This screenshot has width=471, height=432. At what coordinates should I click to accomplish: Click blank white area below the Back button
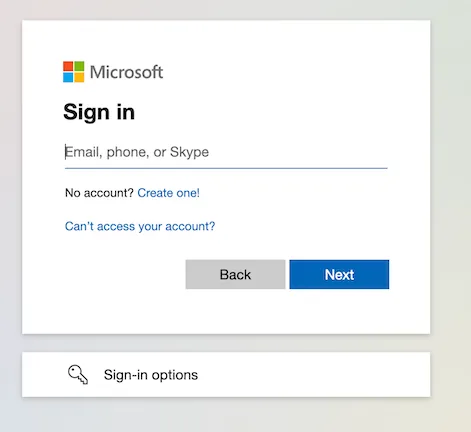click(x=235, y=311)
